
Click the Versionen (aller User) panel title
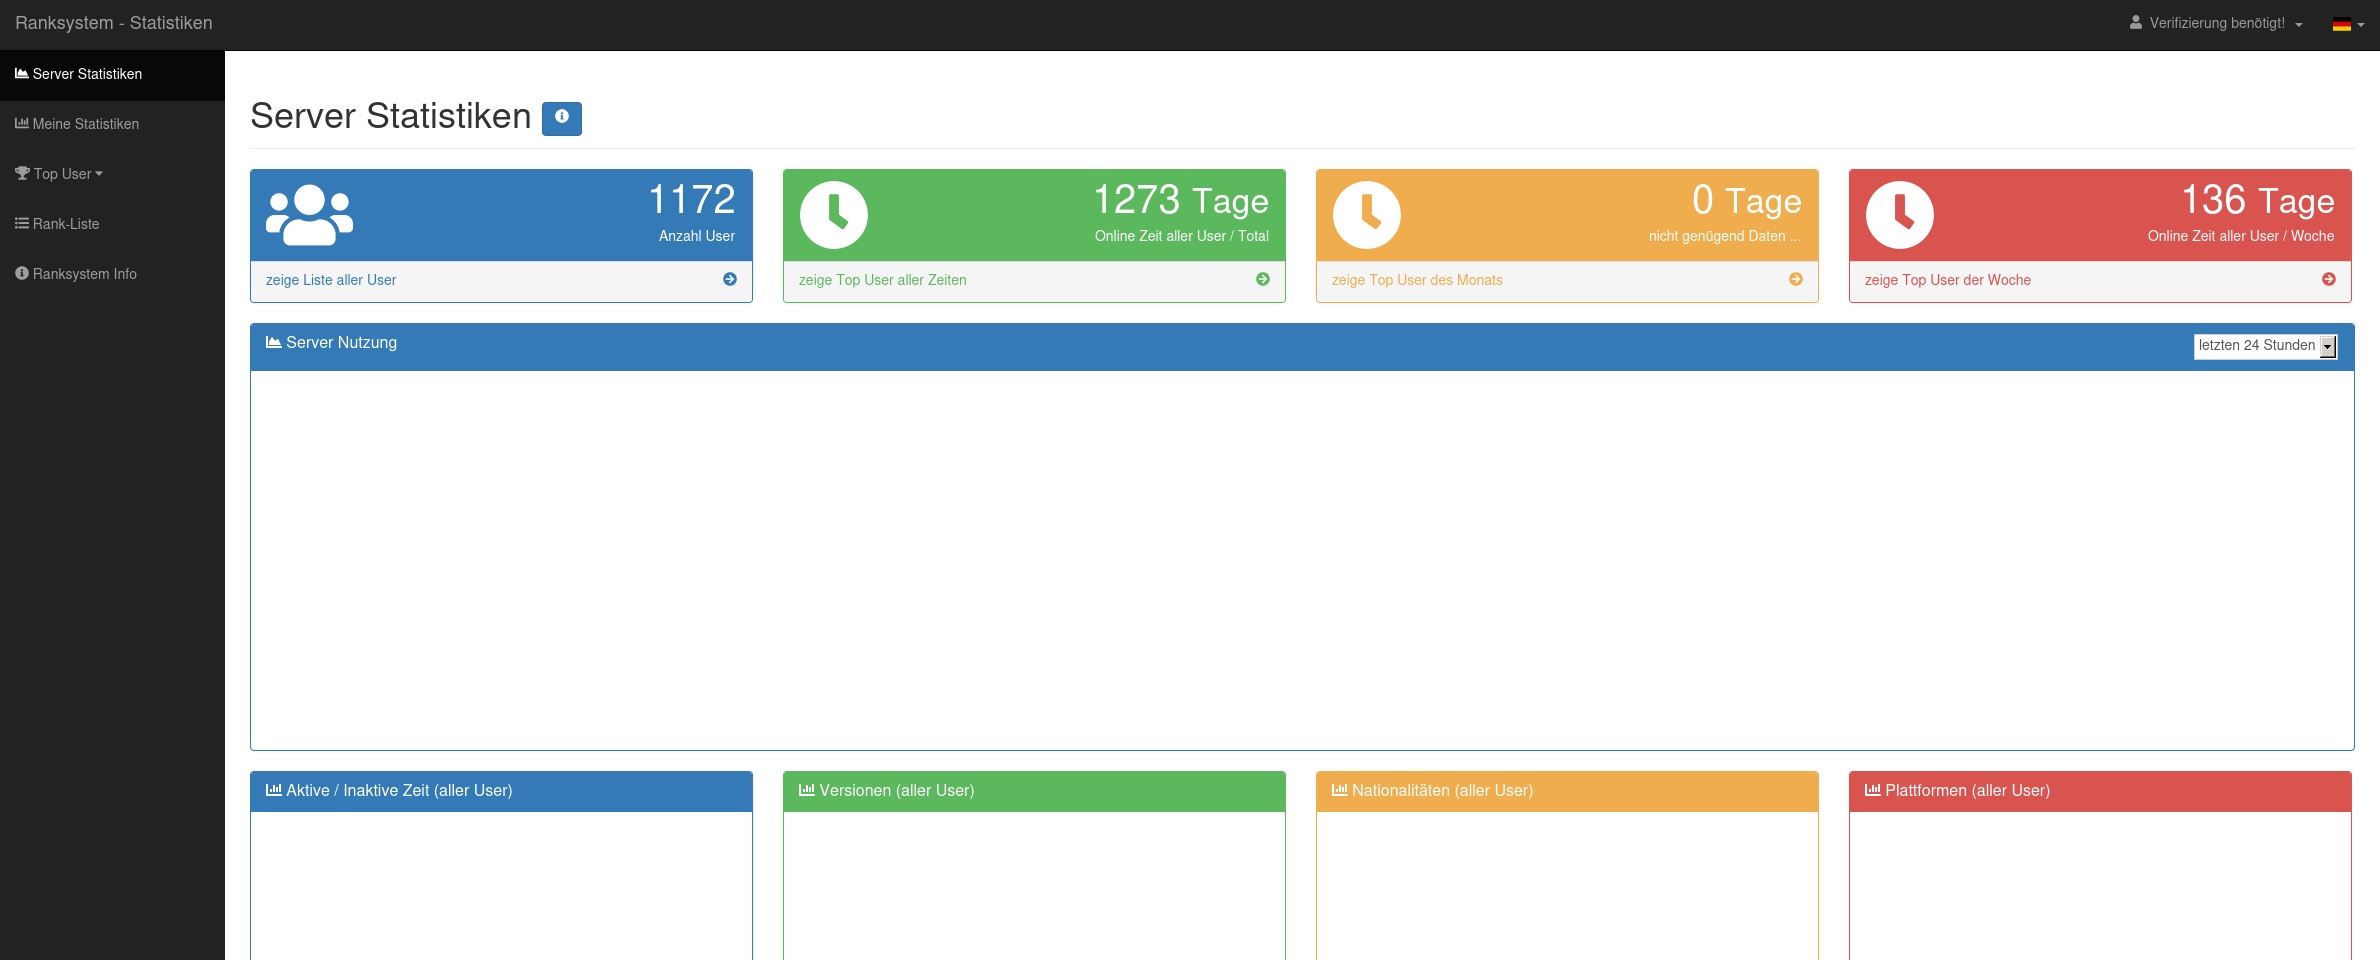[x=897, y=791]
